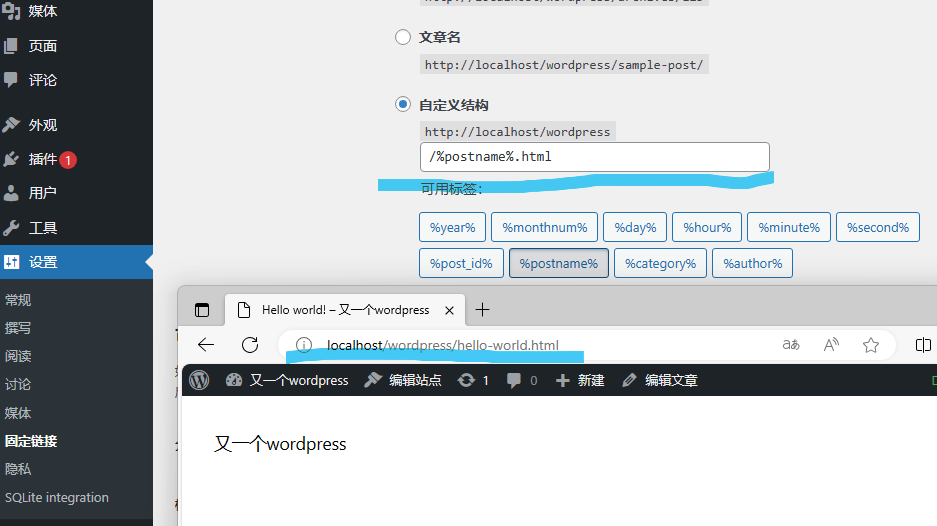Select the 自定义结构 radio button
937x526 pixels.
pyautogui.click(x=403, y=105)
